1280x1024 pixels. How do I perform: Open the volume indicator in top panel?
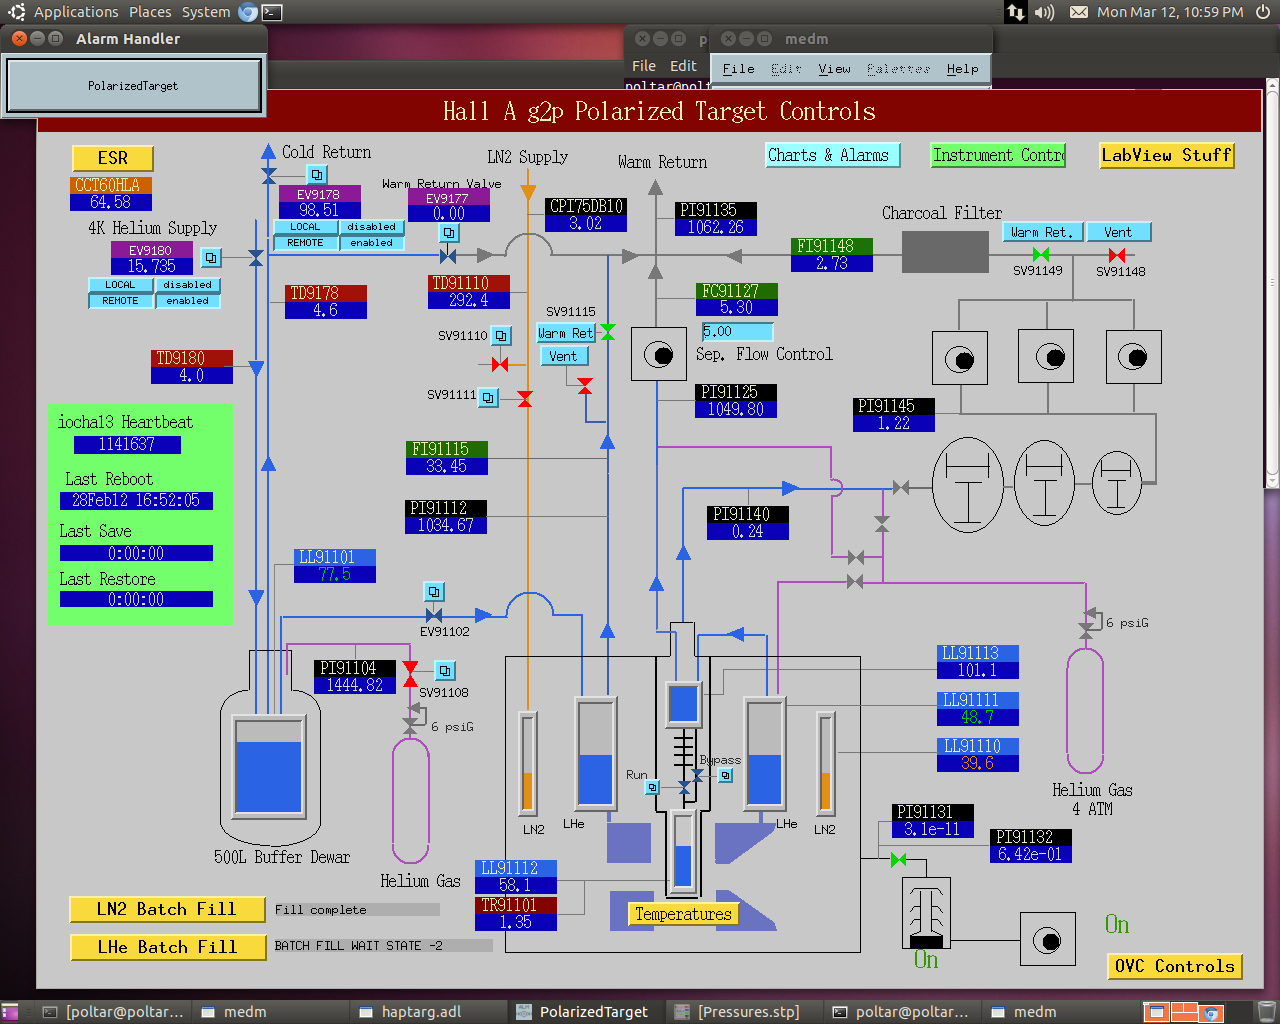click(x=1044, y=12)
